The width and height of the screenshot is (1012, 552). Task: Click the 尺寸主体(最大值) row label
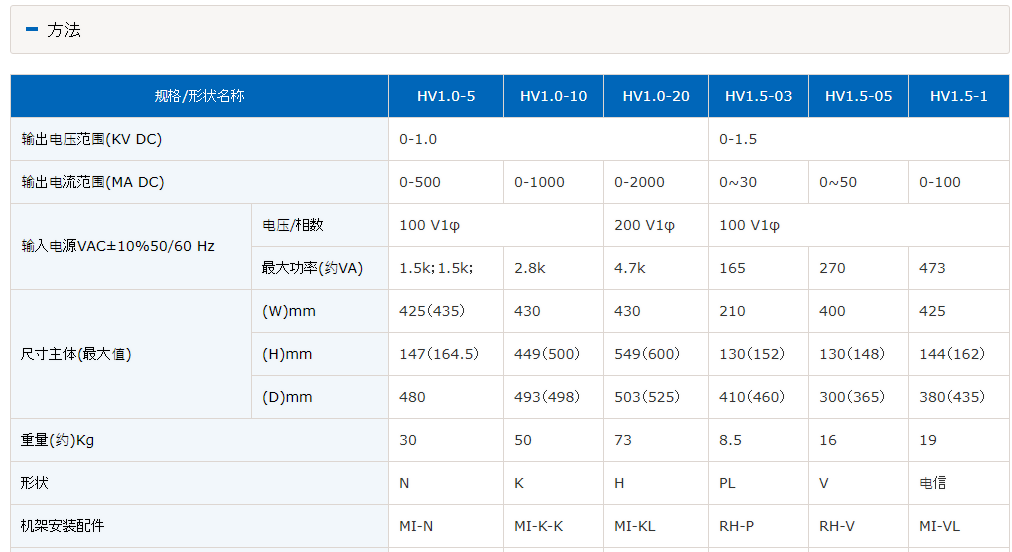[x=76, y=354]
